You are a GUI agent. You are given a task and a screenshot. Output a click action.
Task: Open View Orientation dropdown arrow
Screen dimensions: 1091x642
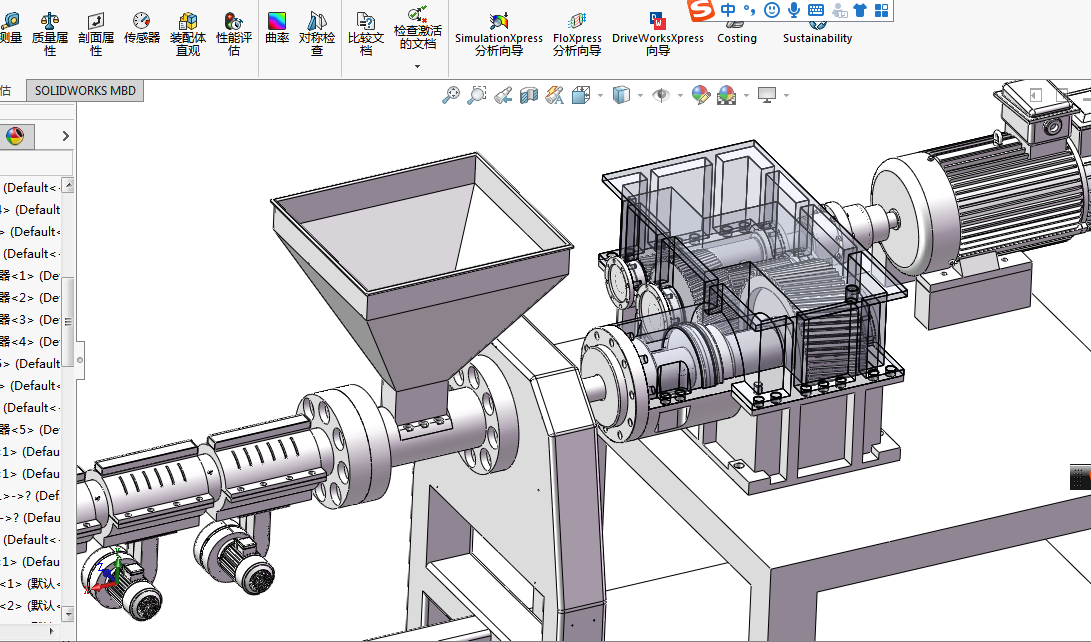point(600,95)
